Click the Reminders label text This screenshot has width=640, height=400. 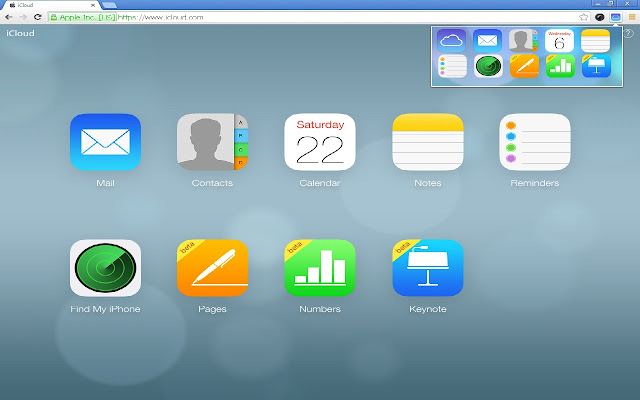pos(535,183)
